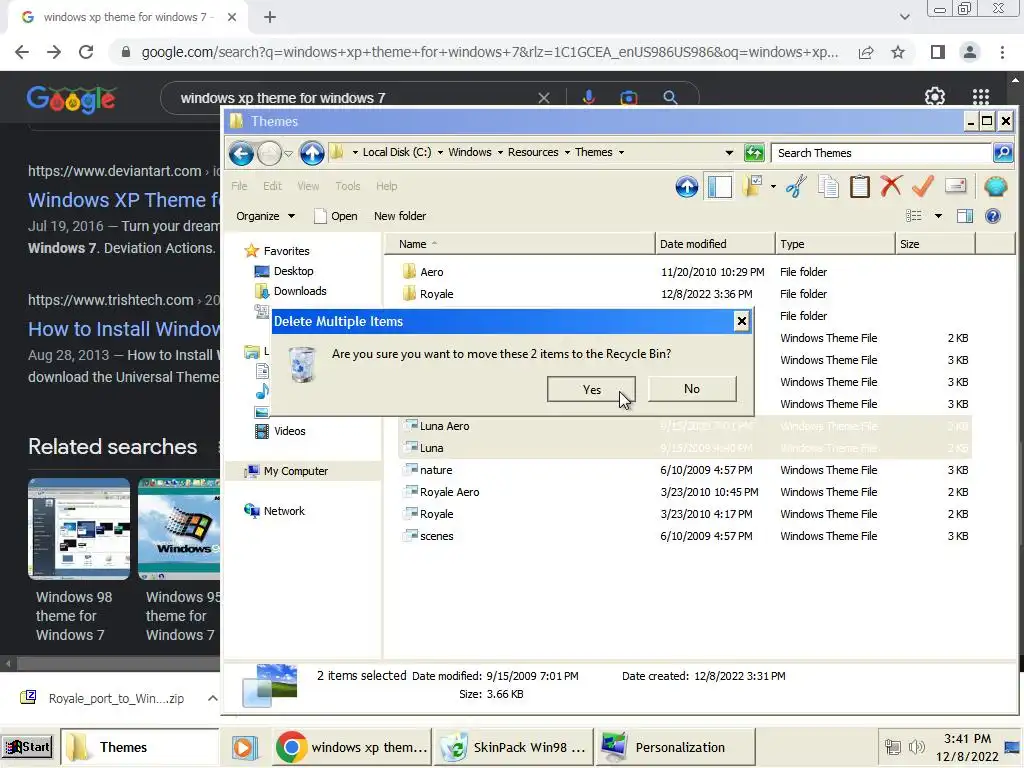Click the email envelope toolbar icon
Image resolution: width=1024 pixels, height=768 pixels.
pos(955,186)
